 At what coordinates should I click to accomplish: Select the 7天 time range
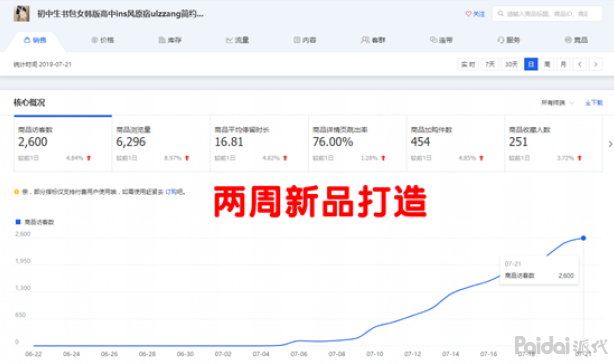(x=490, y=64)
